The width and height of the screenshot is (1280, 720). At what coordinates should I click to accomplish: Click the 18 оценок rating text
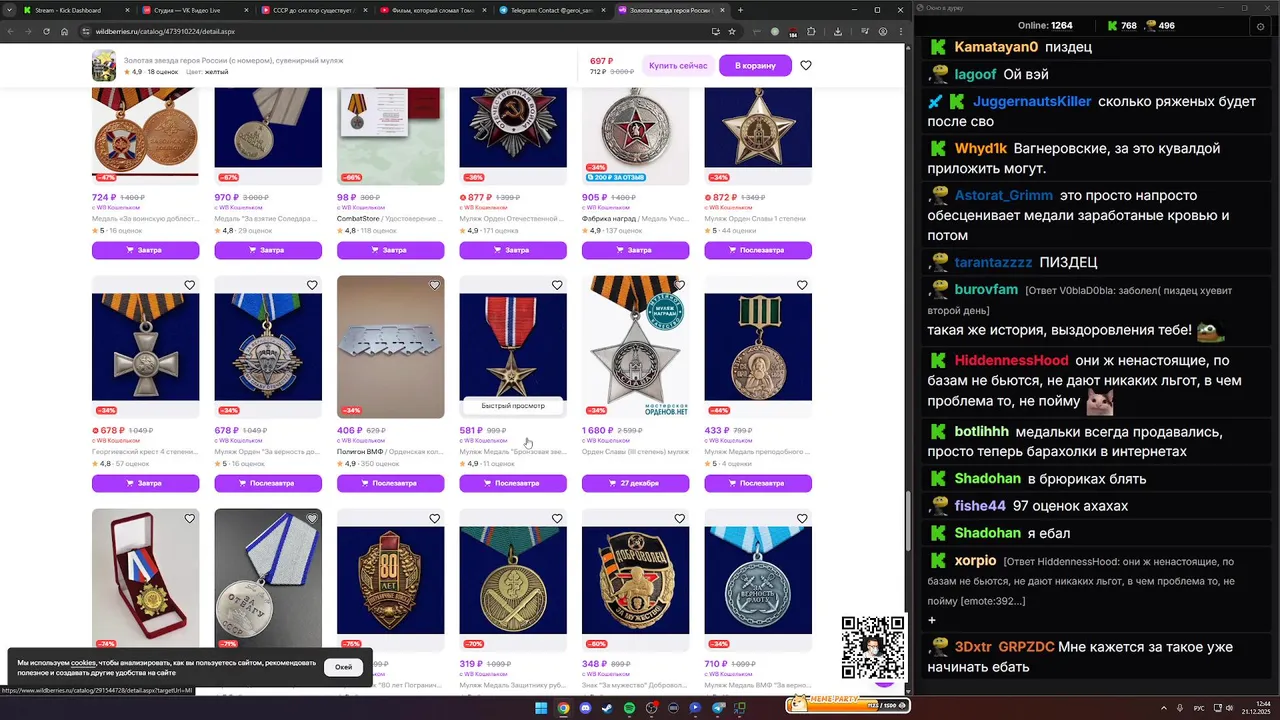161,72
